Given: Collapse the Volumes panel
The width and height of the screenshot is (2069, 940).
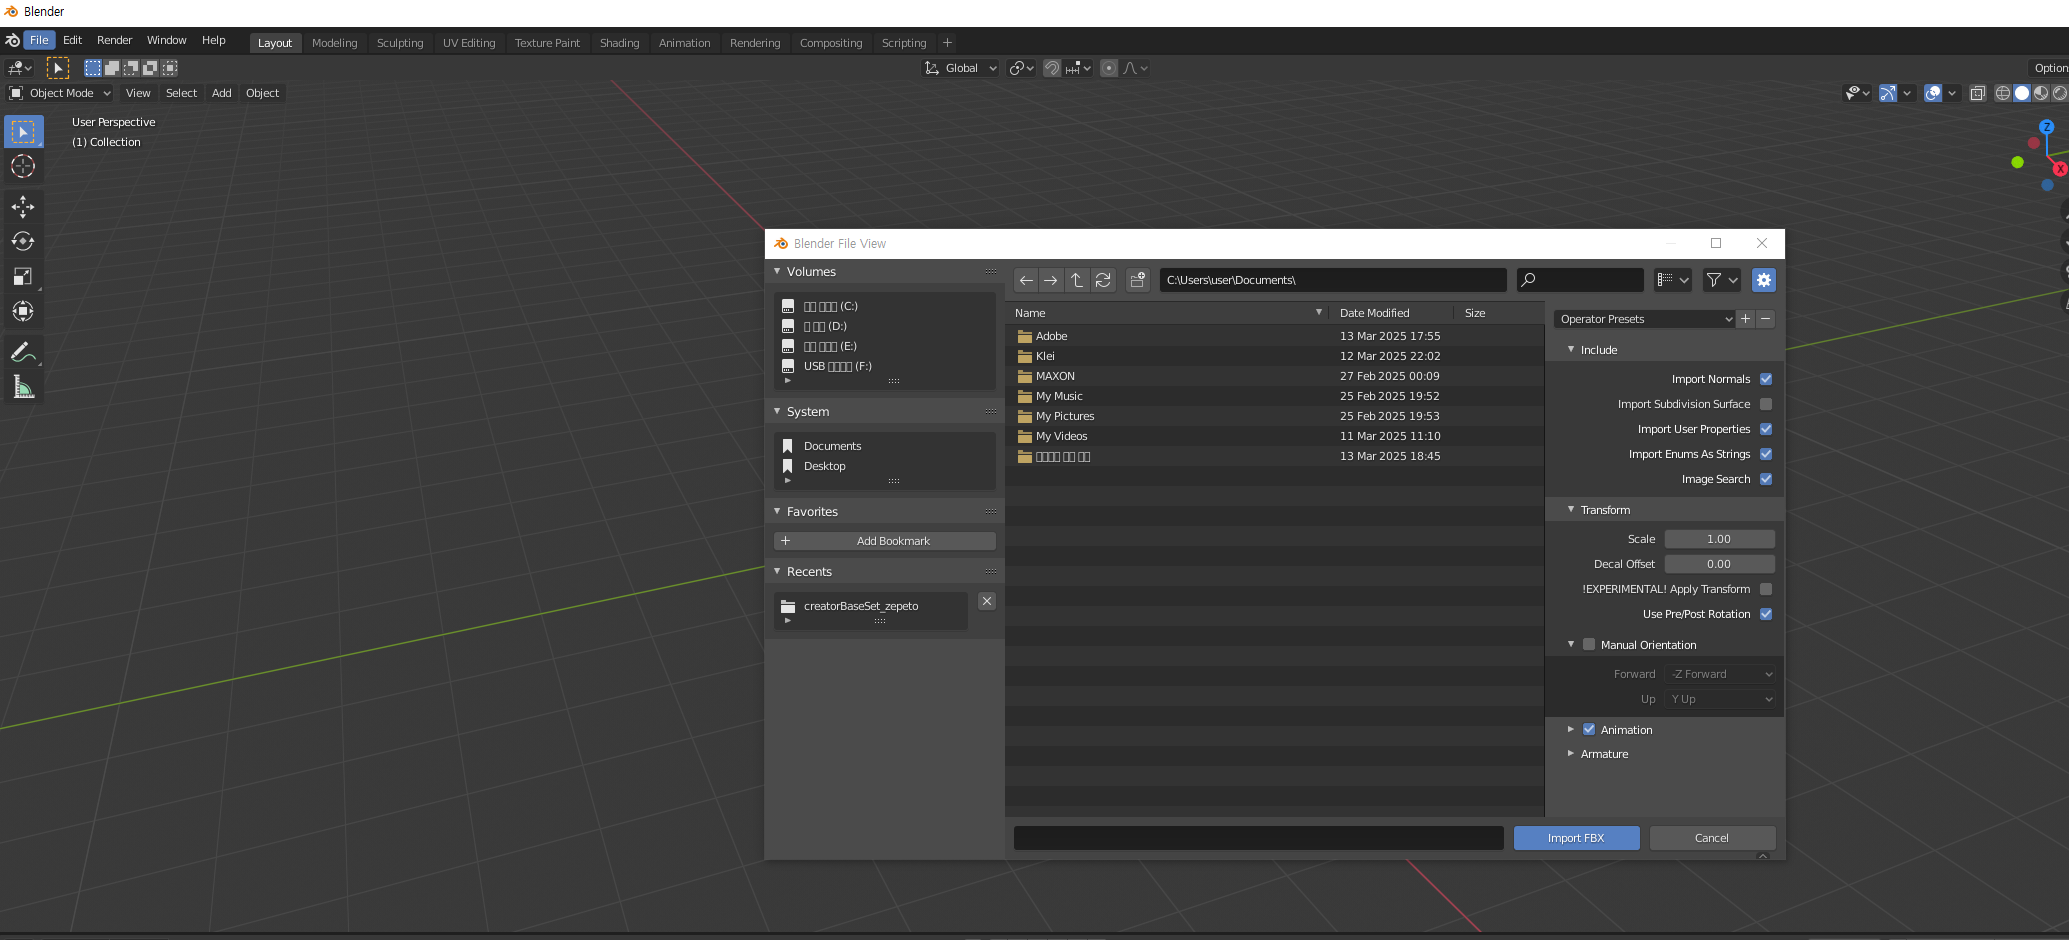Looking at the screenshot, I should coord(777,271).
